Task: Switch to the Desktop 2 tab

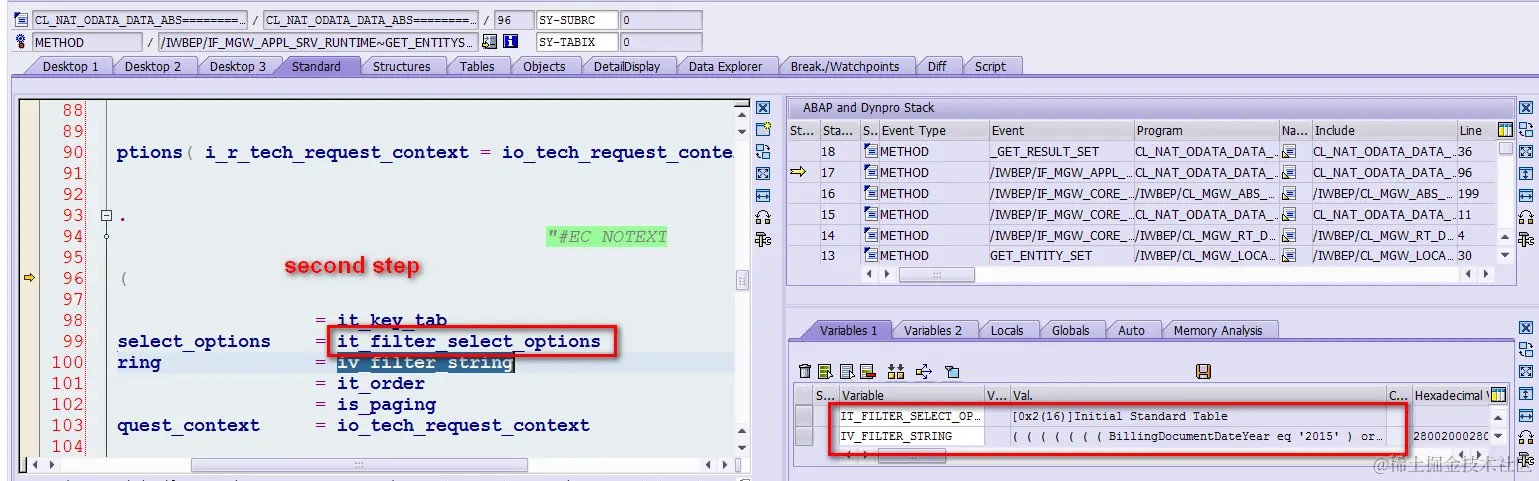Action: pyautogui.click(x=153, y=66)
